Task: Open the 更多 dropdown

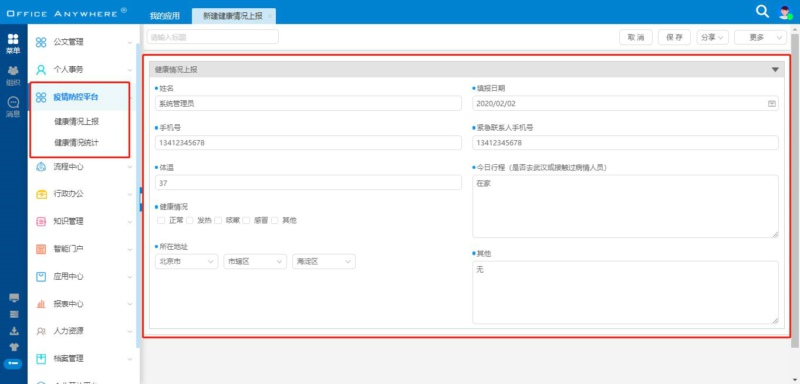Action: coord(760,37)
